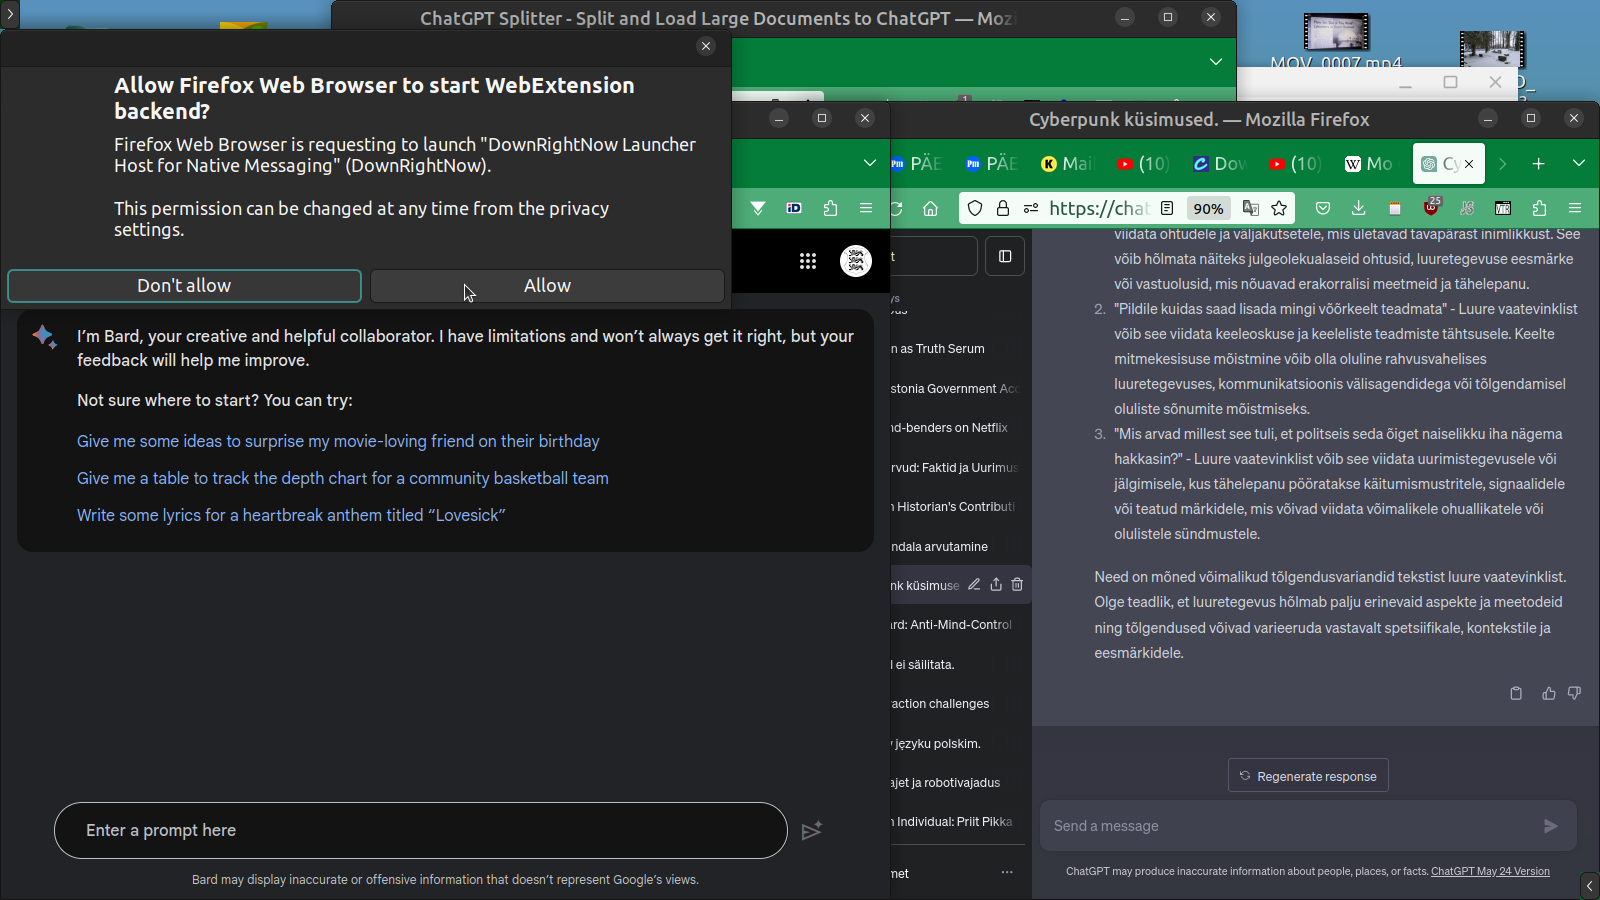Switch to the second PÄE tab
Screen dimensions: 1600x900
click(991, 164)
